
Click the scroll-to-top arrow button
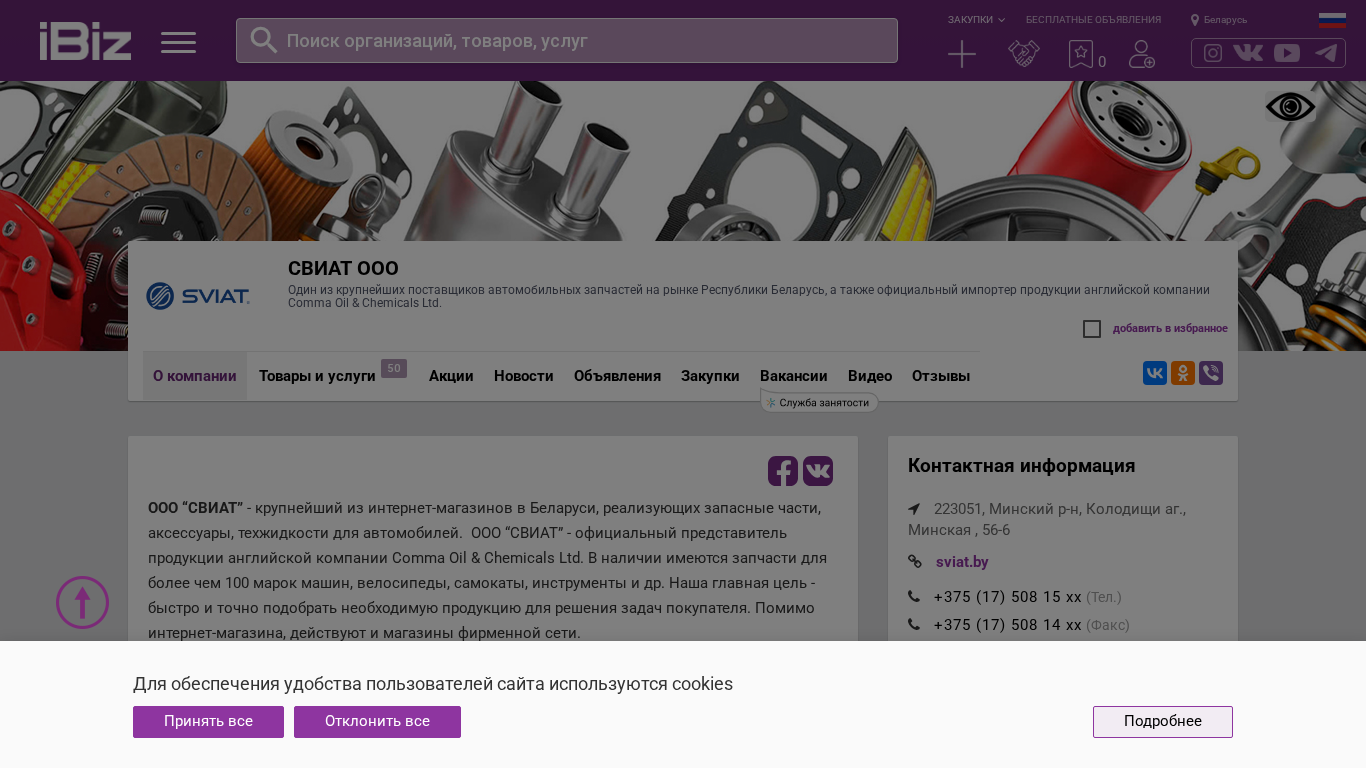click(82, 602)
